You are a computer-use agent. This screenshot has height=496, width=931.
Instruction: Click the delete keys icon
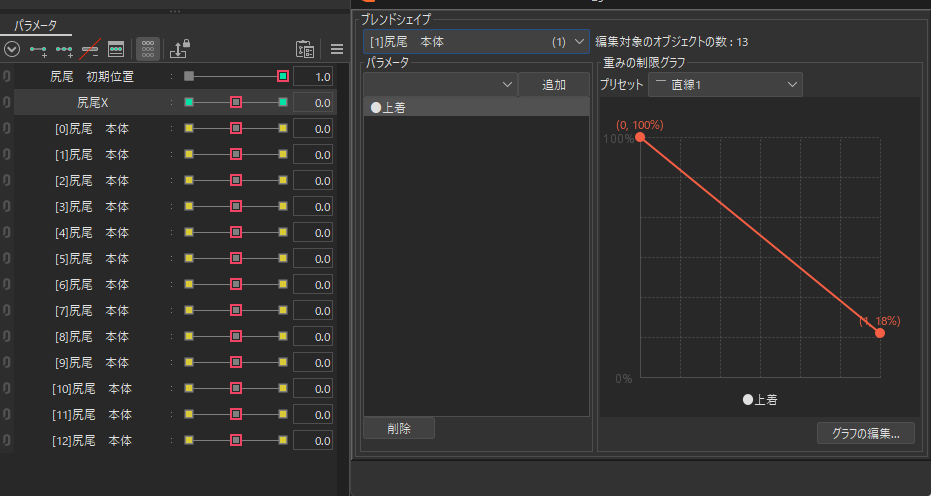[91, 49]
